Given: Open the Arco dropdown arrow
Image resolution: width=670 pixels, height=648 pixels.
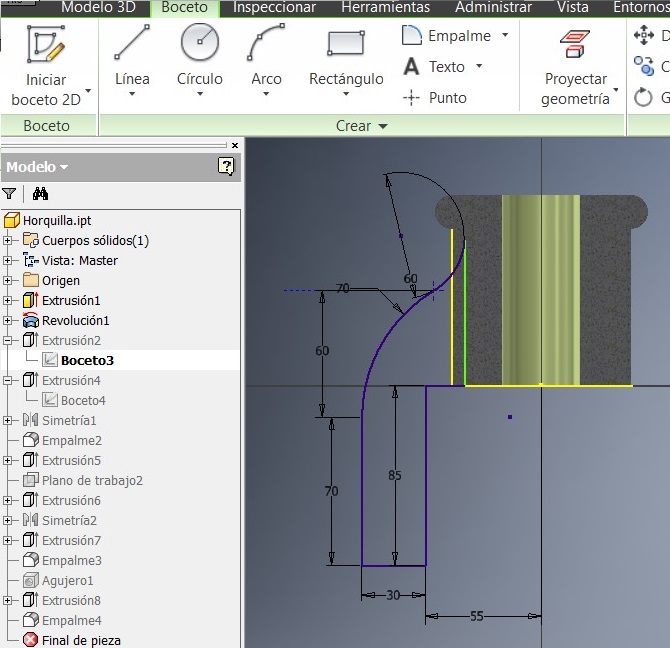Looking at the screenshot, I should (266, 94).
